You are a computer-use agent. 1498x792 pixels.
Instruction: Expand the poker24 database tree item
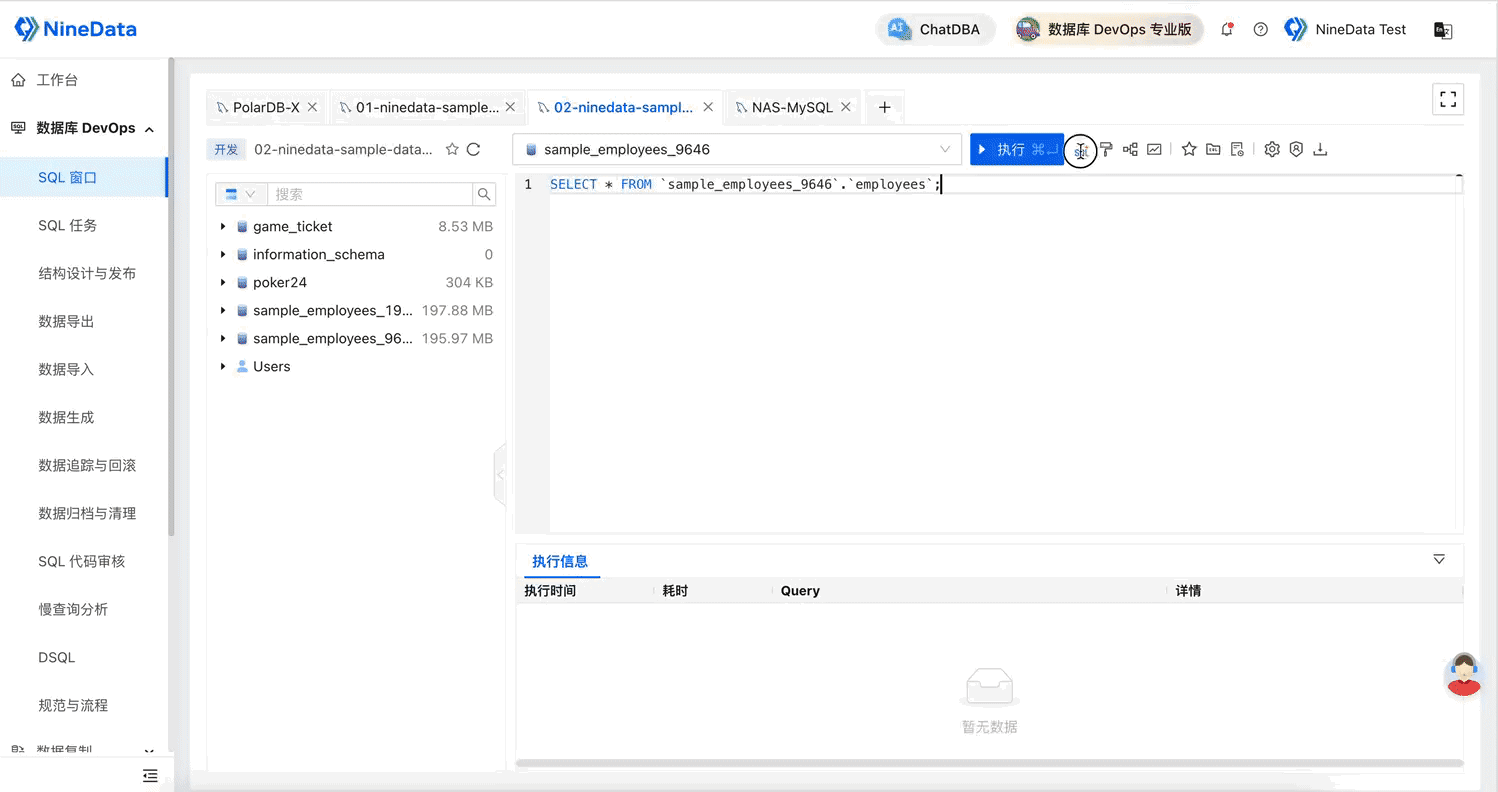pos(223,283)
